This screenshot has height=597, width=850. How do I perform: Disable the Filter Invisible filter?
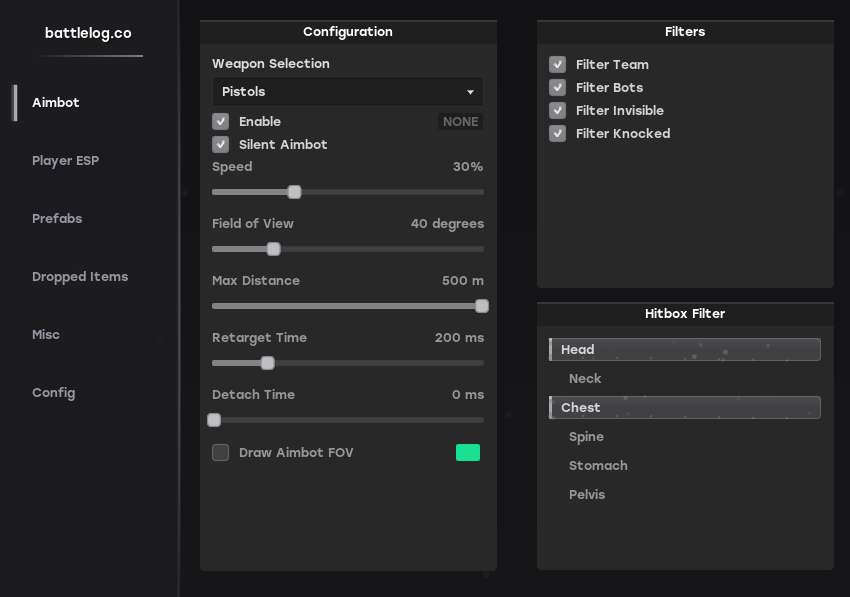tap(557, 110)
